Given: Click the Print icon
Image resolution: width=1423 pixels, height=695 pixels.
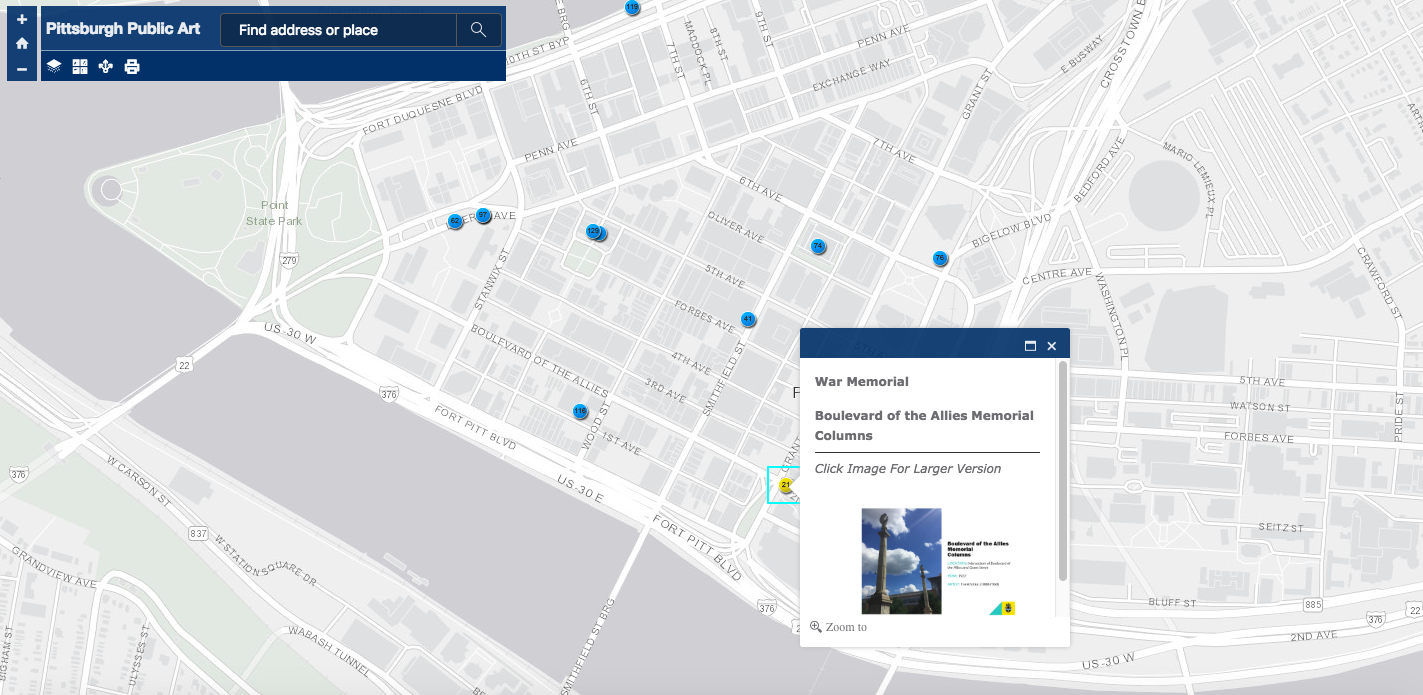Looking at the screenshot, I should pos(132,67).
